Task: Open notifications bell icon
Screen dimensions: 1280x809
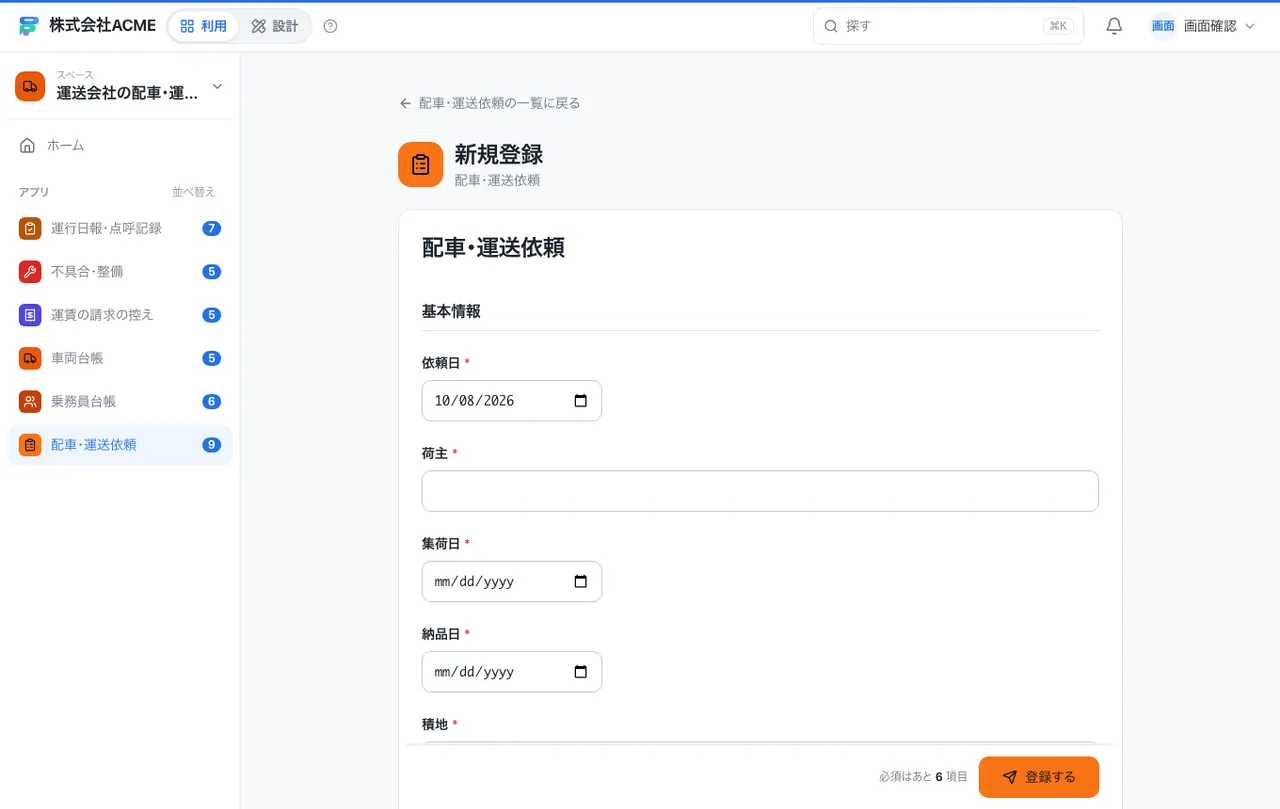Action: click(x=1114, y=26)
